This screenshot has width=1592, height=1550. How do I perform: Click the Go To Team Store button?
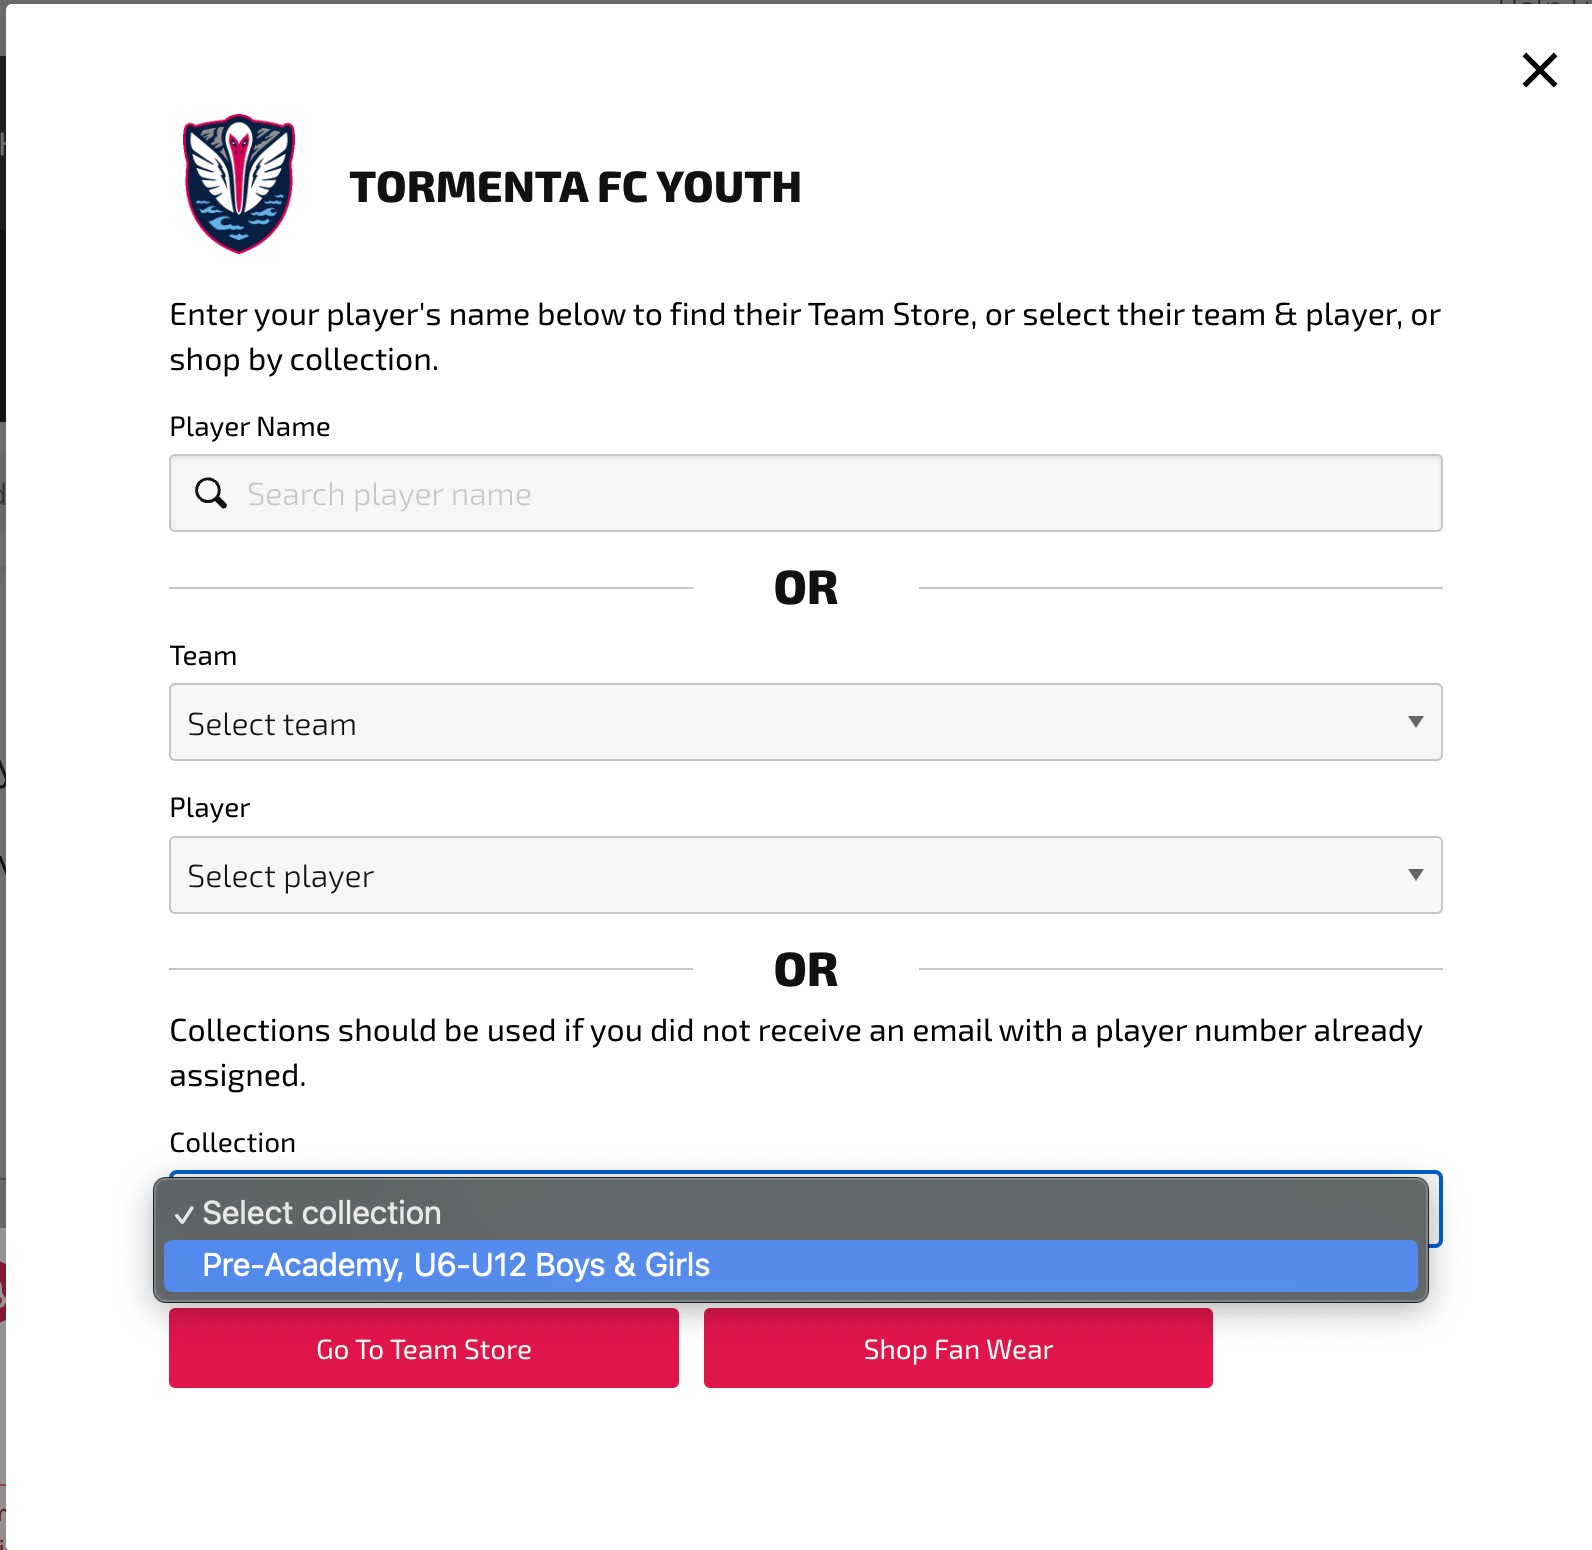pyautogui.click(x=424, y=1348)
